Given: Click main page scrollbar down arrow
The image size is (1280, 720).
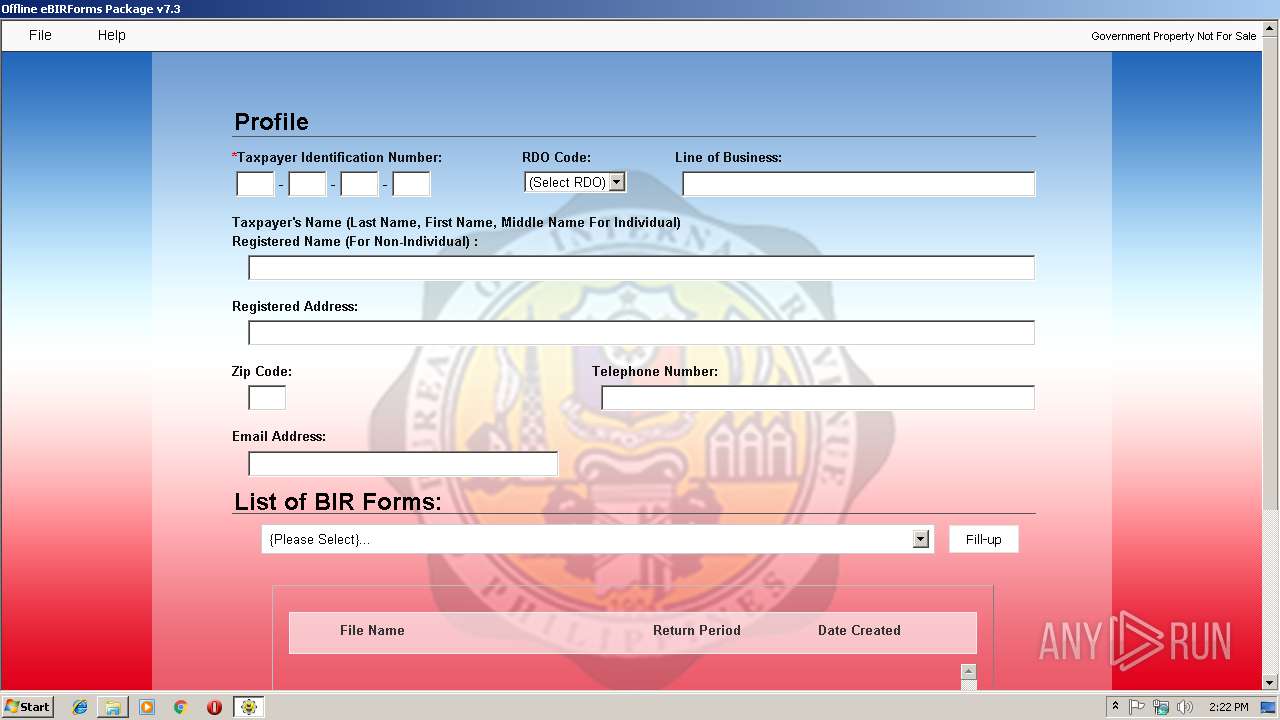Looking at the screenshot, I should [x=1271, y=682].
